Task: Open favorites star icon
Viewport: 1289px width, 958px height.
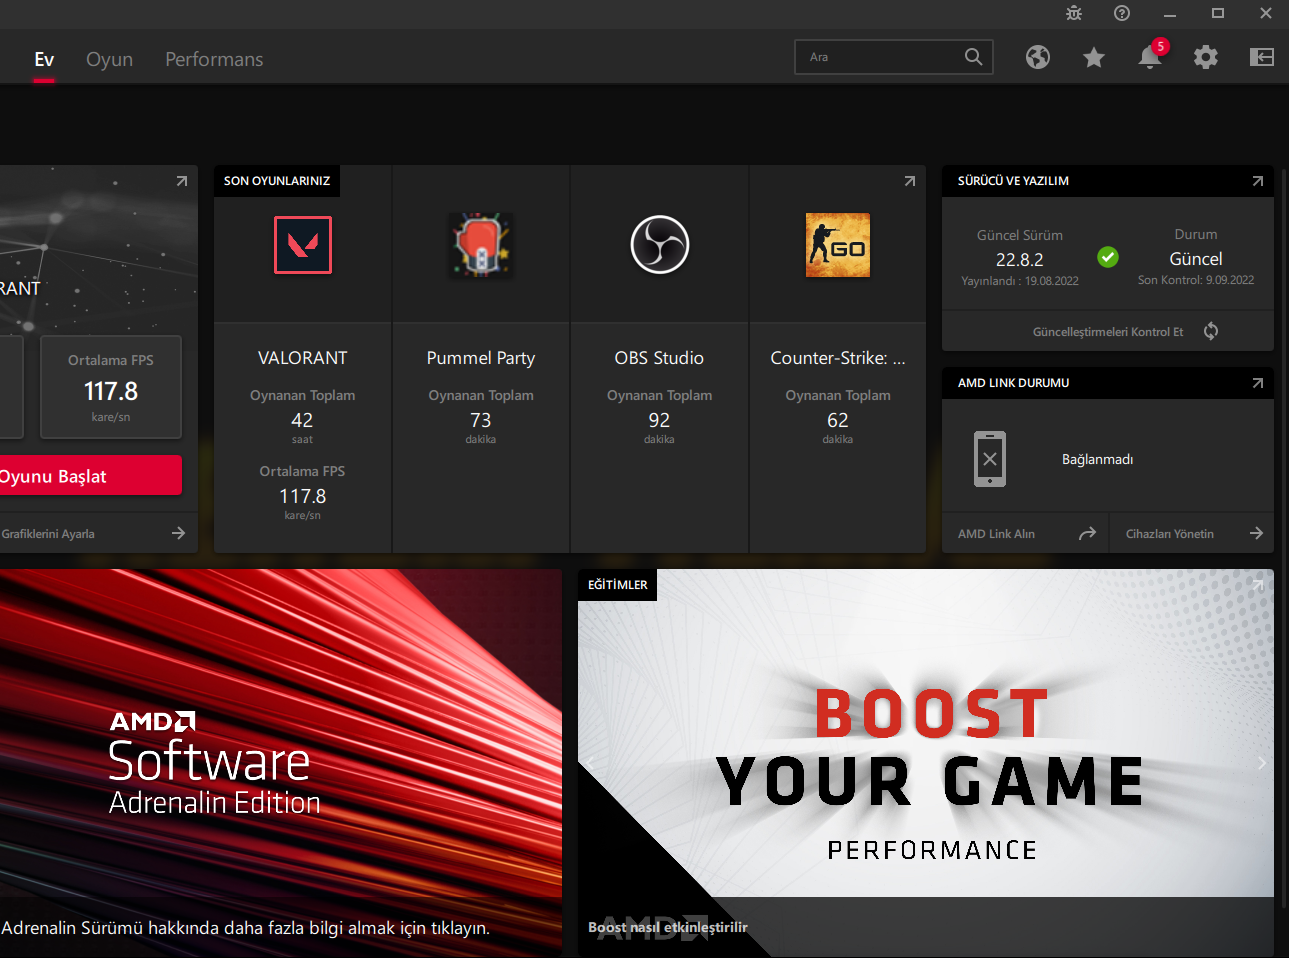Action: click(x=1094, y=57)
